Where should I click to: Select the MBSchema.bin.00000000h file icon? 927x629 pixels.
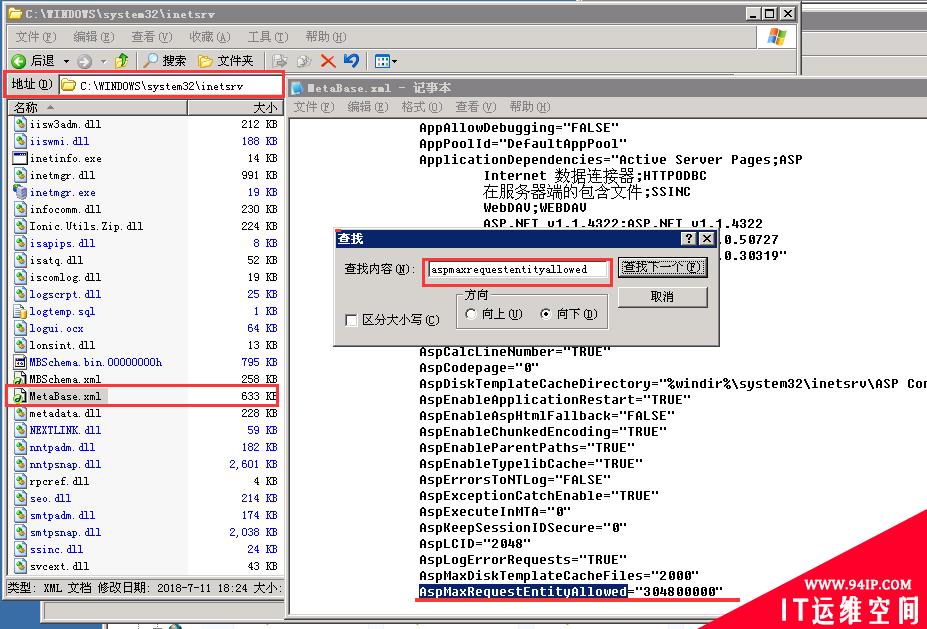tap(21, 362)
